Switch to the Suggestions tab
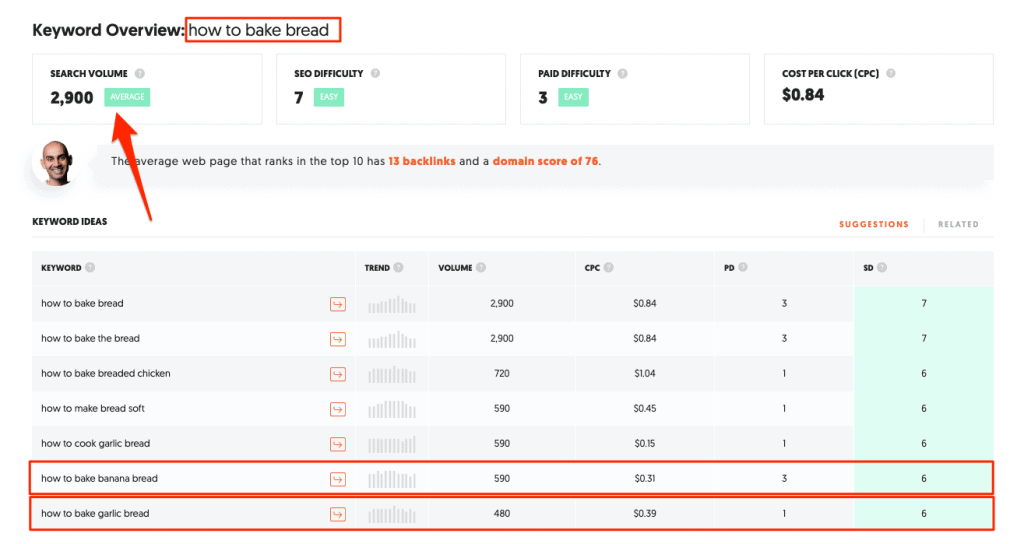 pyautogui.click(x=874, y=225)
